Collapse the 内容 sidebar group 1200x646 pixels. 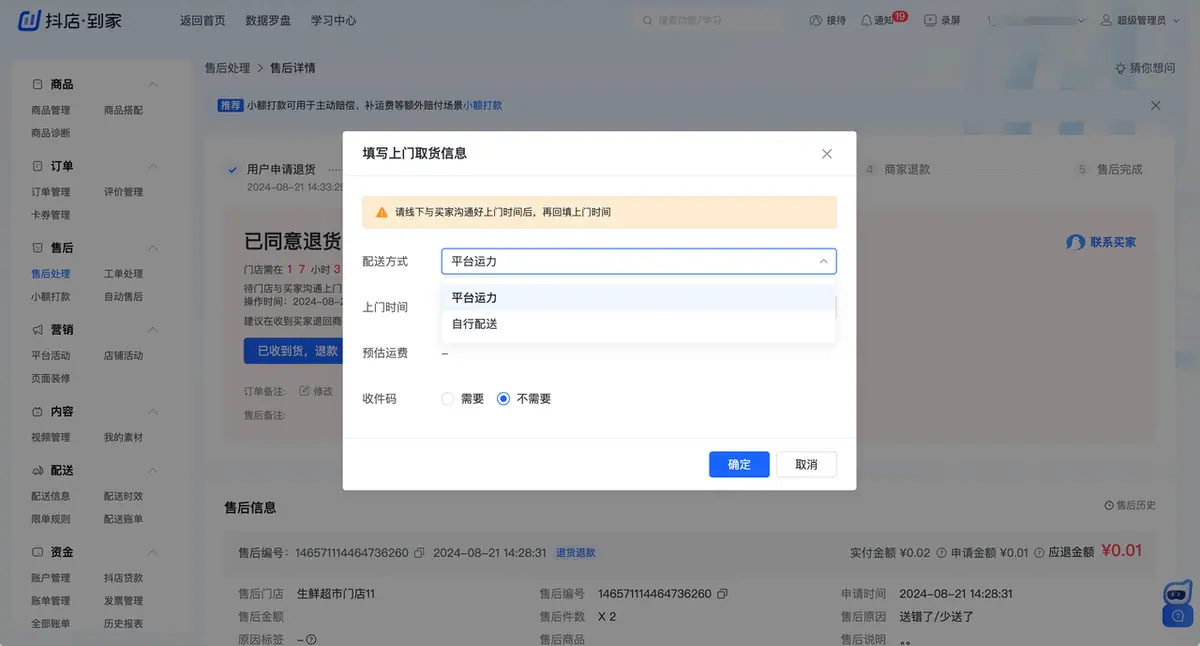(153, 412)
